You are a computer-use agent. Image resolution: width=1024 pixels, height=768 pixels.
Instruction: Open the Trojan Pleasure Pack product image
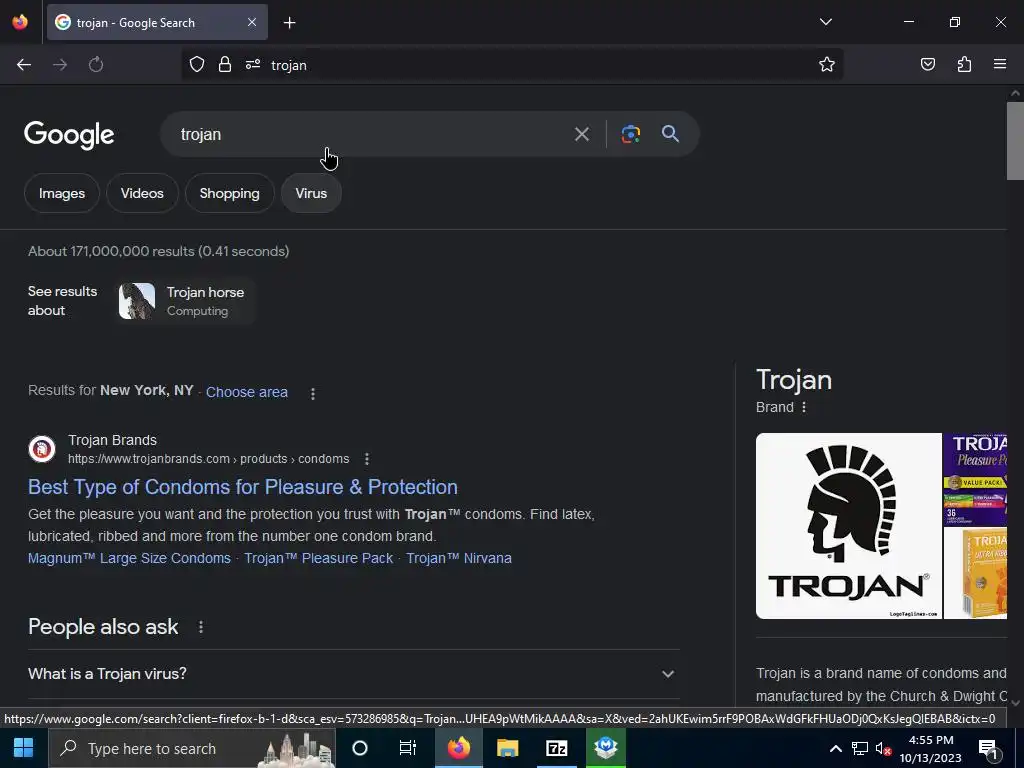coord(975,479)
